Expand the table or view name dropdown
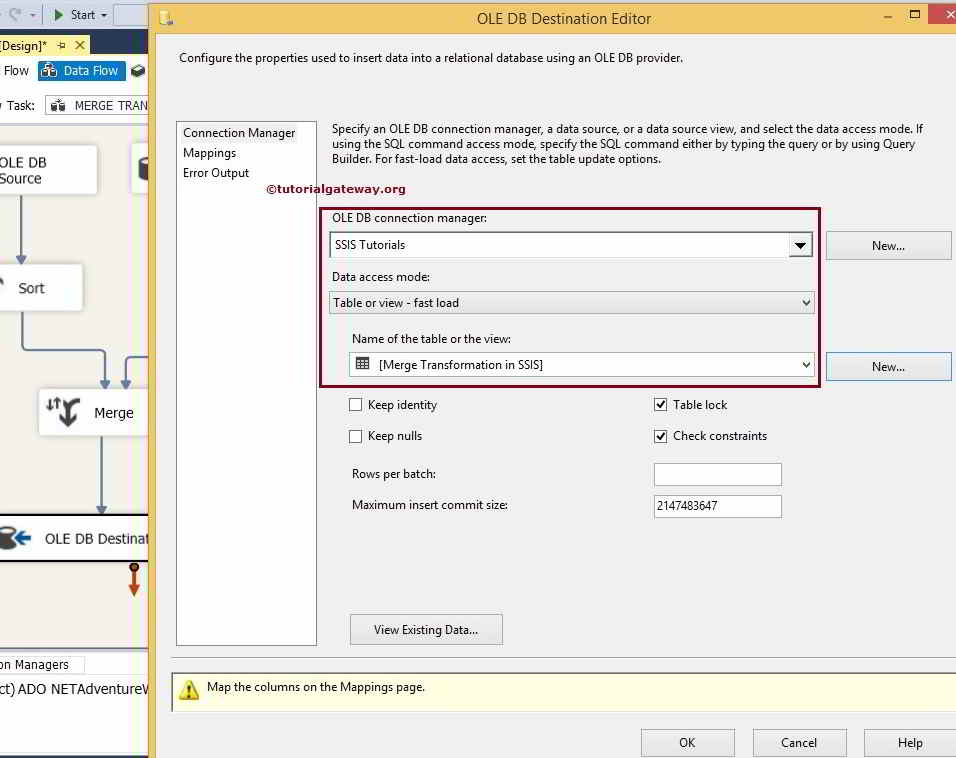The image size is (956, 758). click(806, 365)
